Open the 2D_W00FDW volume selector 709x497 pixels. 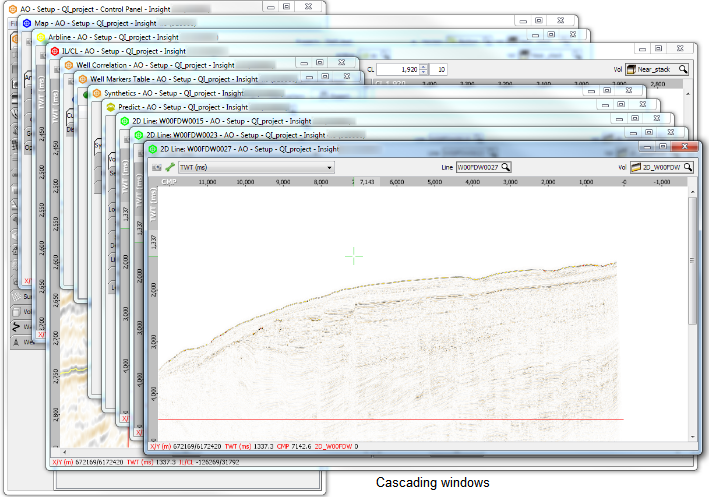pyautogui.click(x=662, y=167)
